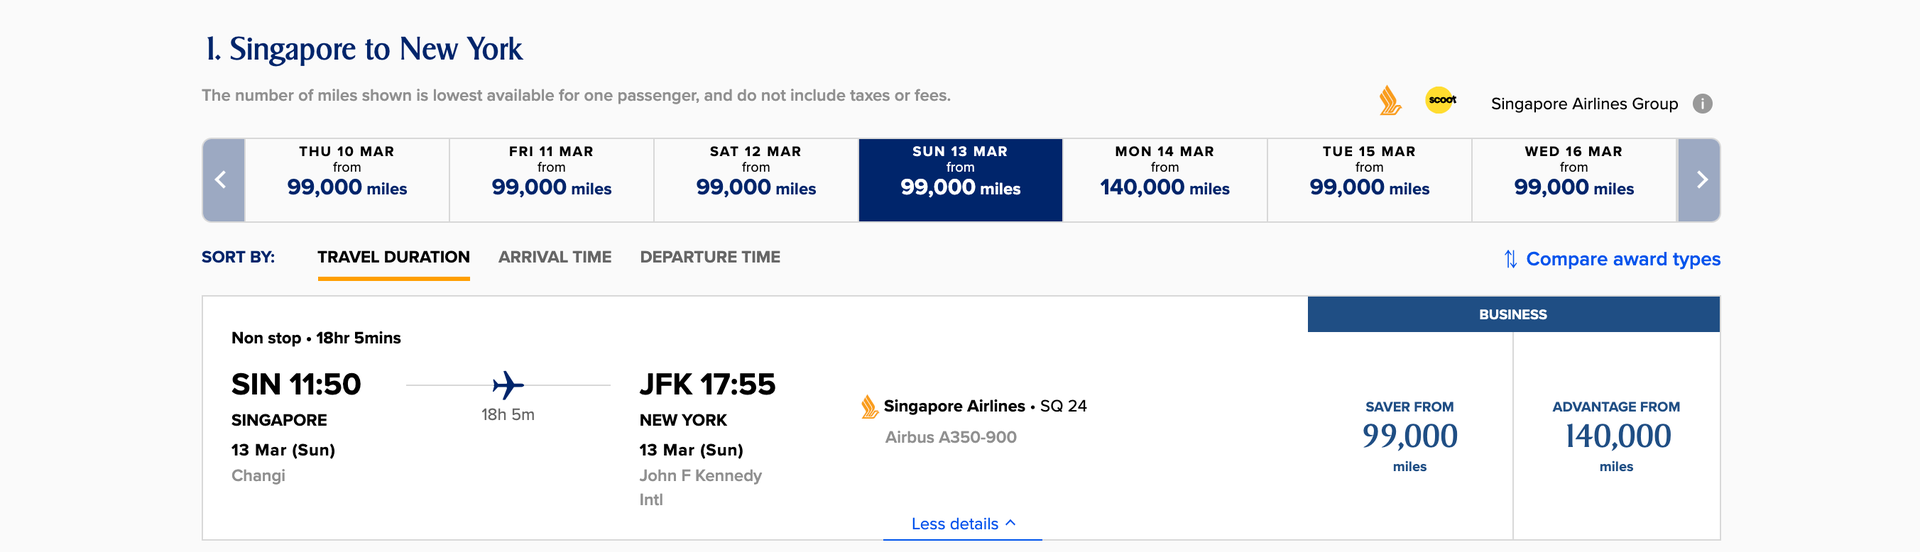Sort flights by Departure Time
The image size is (1920, 552).
coord(710,257)
